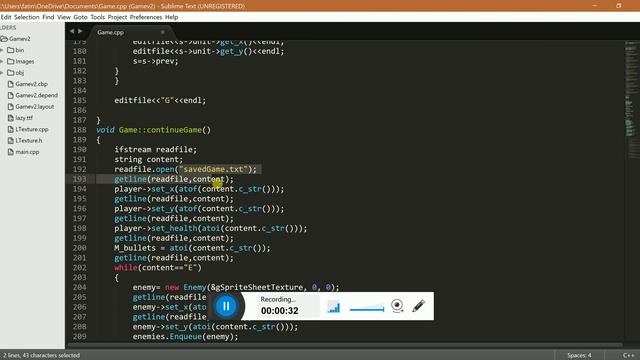Adjust the recorder volume slider
640x360 pixels.
pos(367,309)
